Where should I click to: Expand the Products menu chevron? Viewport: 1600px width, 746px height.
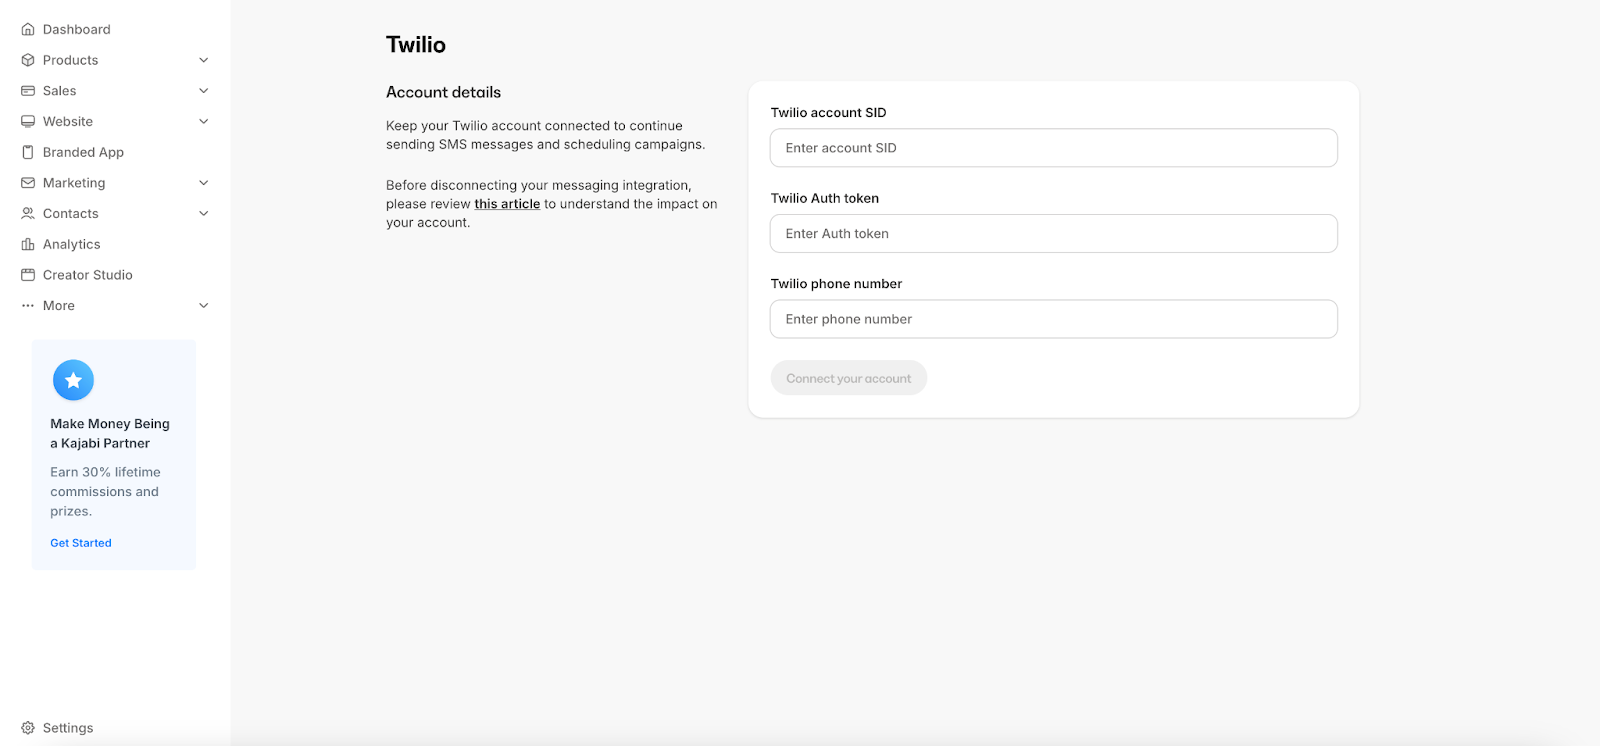coord(204,60)
